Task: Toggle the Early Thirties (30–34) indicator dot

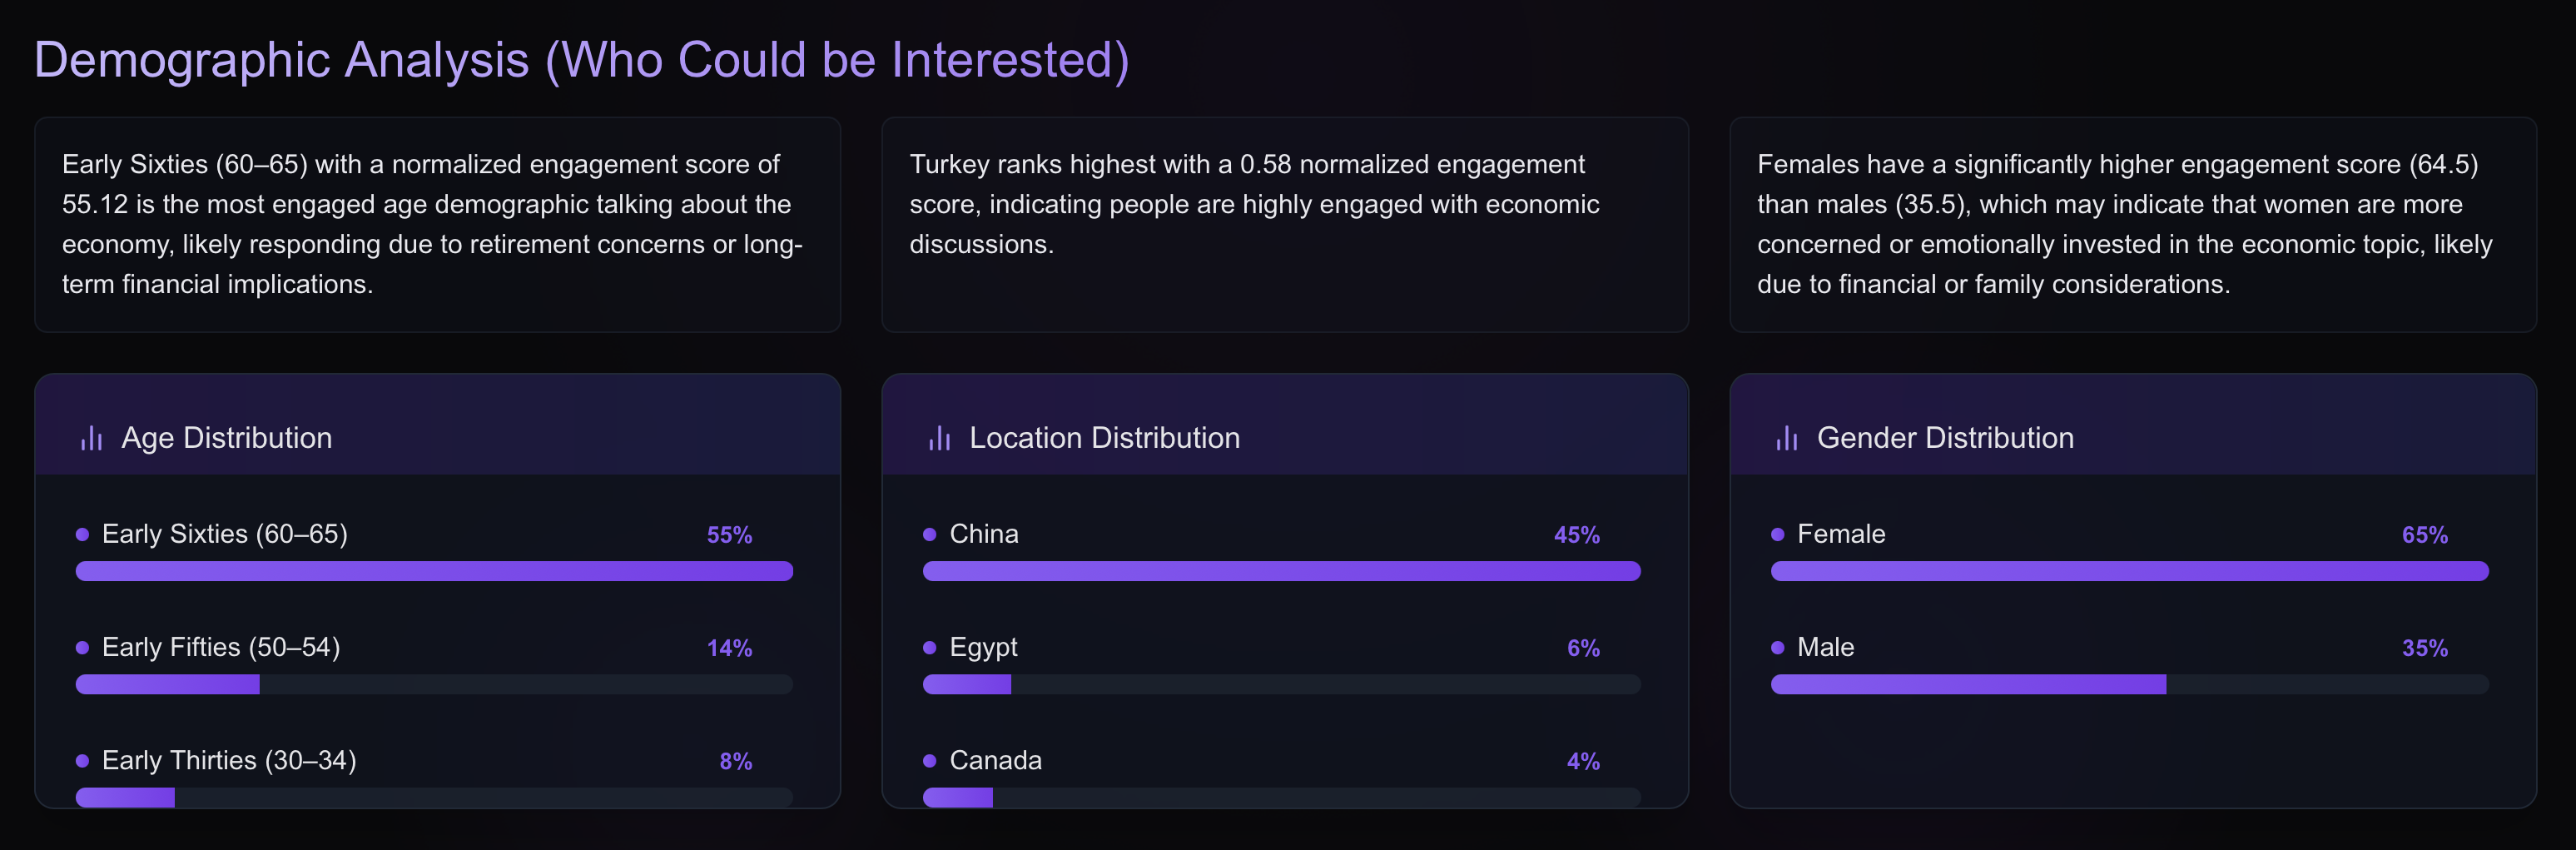Action: click(81, 761)
